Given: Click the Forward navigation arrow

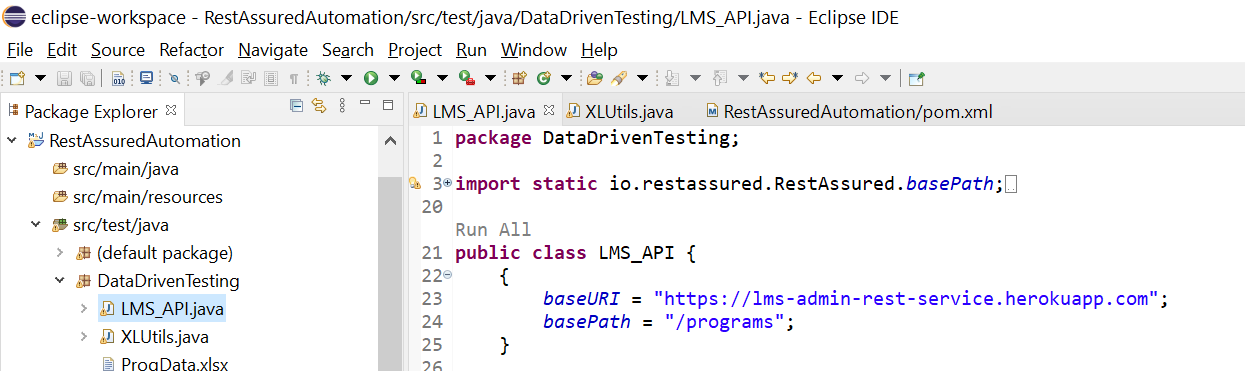Looking at the screenshot, I should [861, 78].
